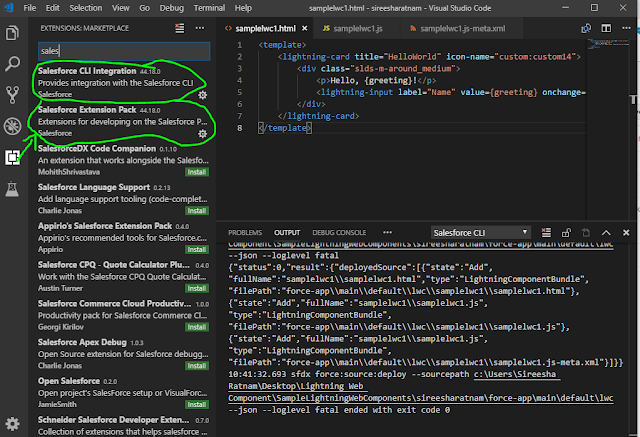This screenshot has width=640, height=437.
Task: Install Salesforce Apex Debug extension
Action: tap(197, 366)
